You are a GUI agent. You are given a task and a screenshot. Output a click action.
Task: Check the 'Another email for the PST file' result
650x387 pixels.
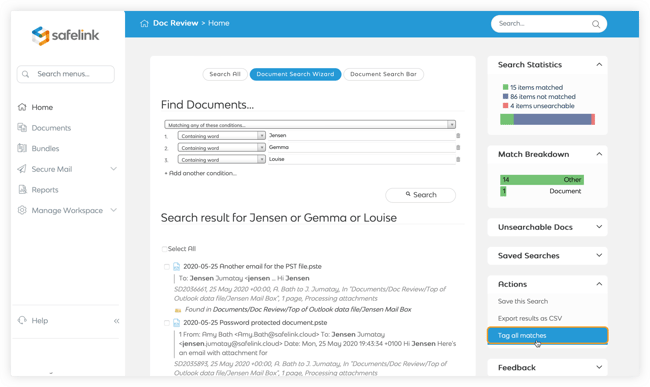click(x=167, y=267)
